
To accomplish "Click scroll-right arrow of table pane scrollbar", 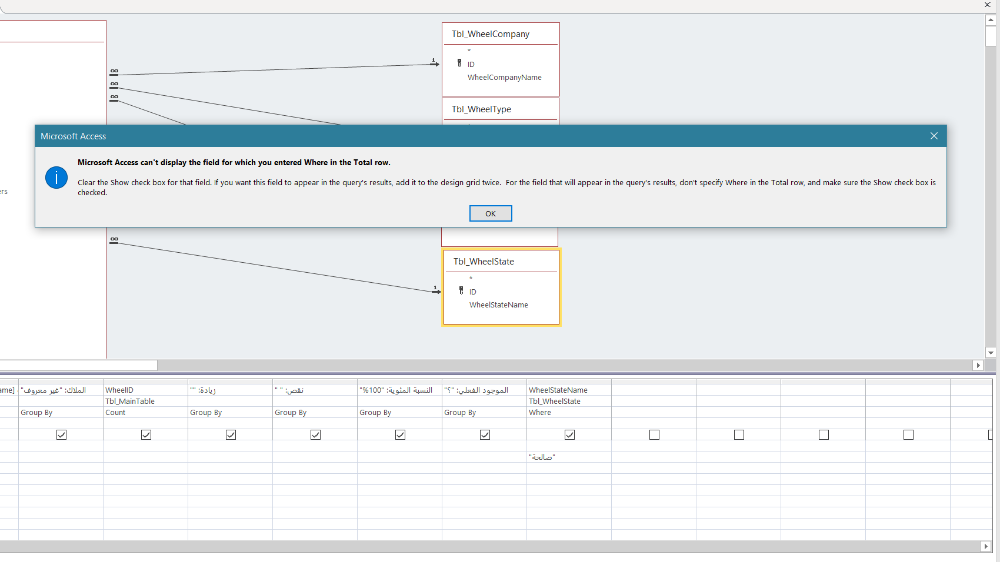I will pyautogui.click(x=978, y=365).
